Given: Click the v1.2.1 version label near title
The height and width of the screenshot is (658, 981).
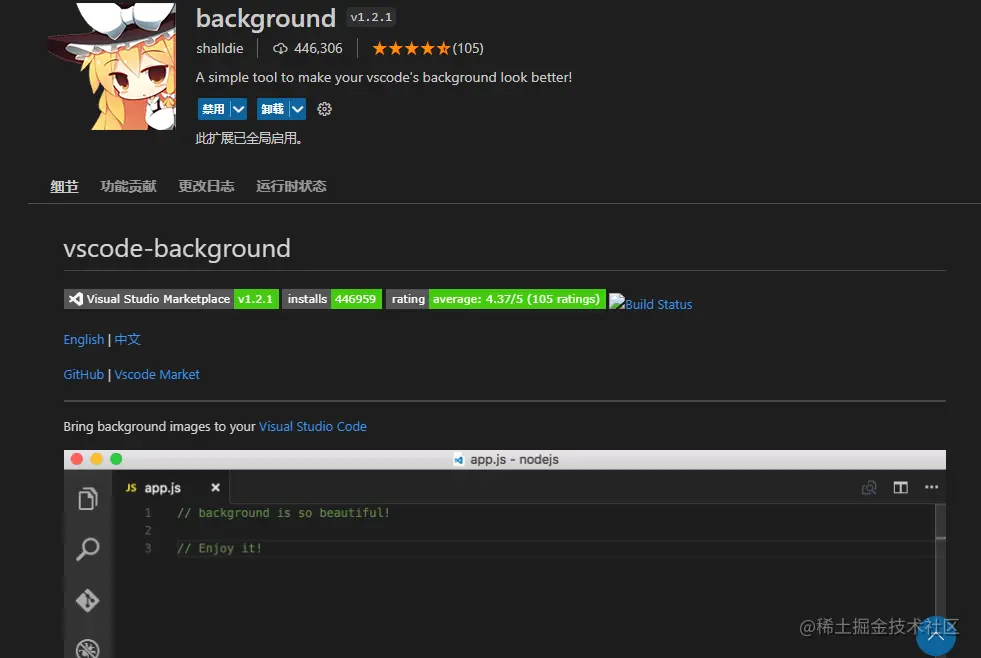Looking at the screenshot, I should 371,18.
